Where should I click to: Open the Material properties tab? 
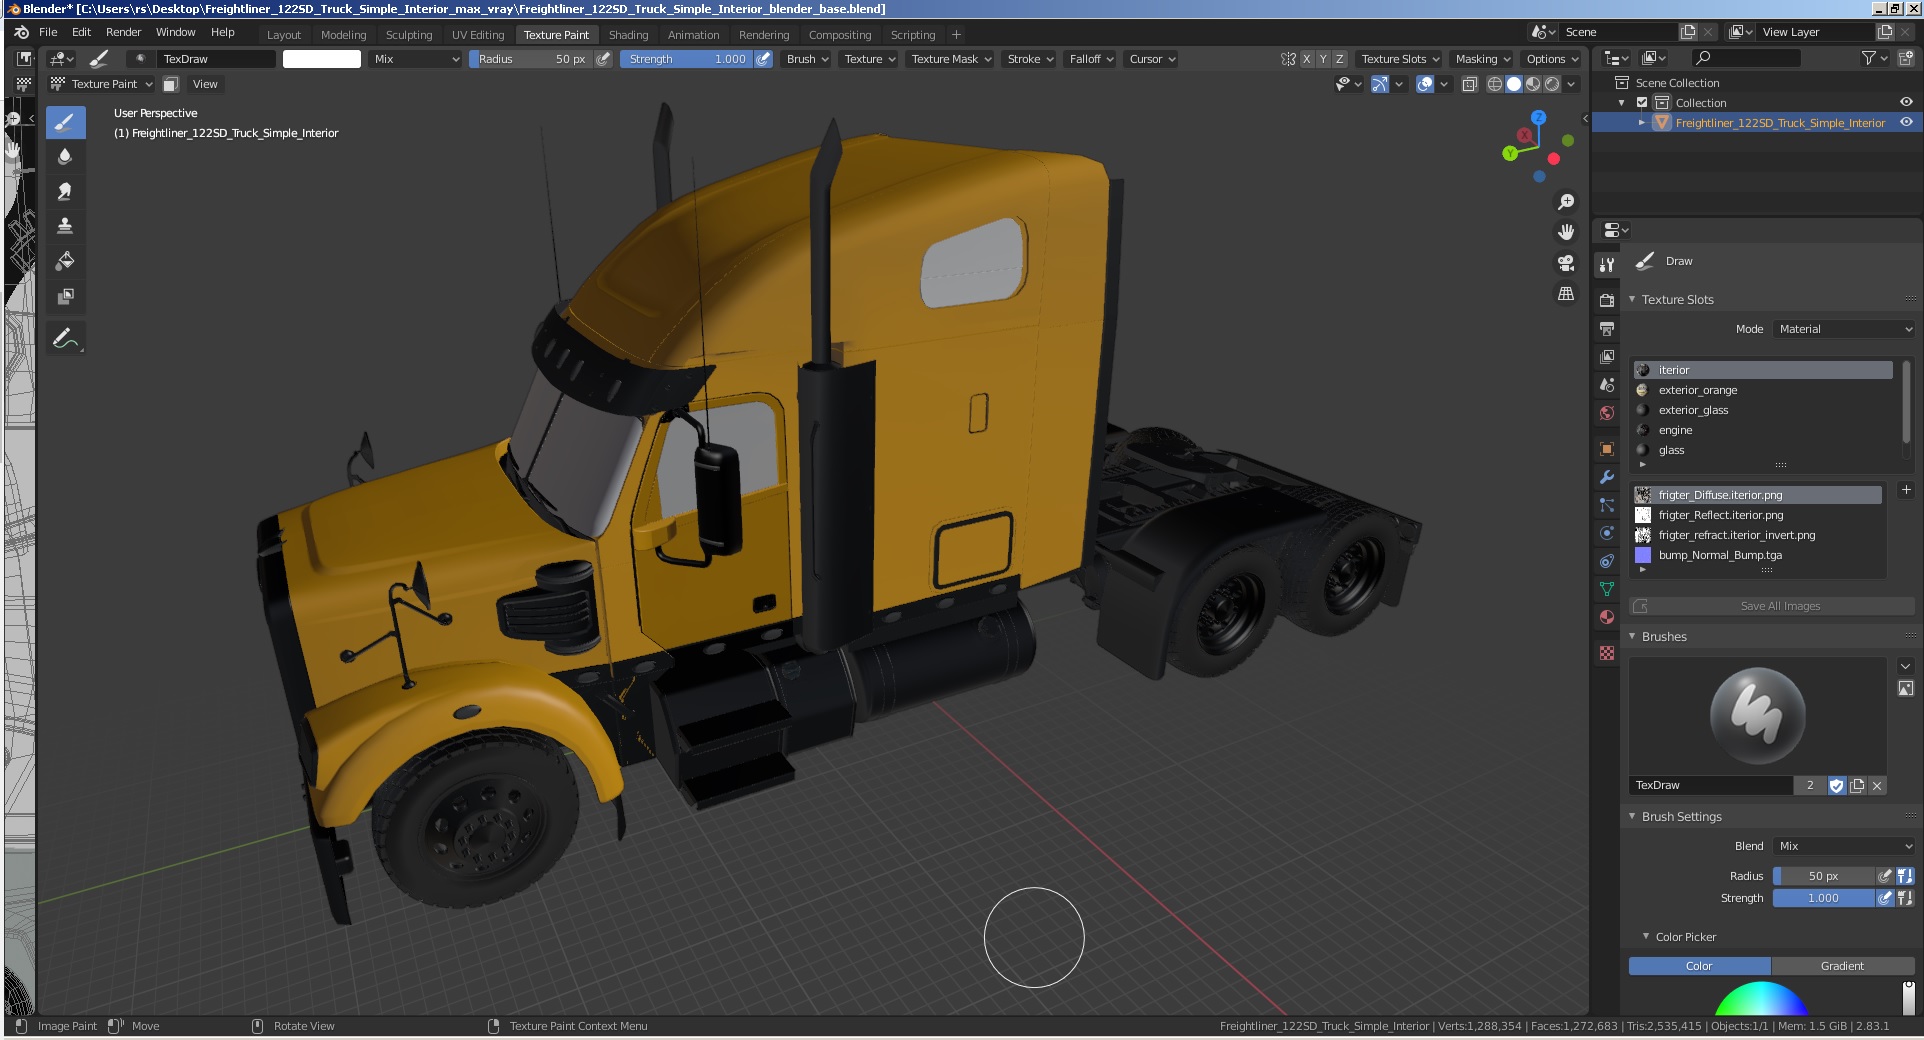1607,617
